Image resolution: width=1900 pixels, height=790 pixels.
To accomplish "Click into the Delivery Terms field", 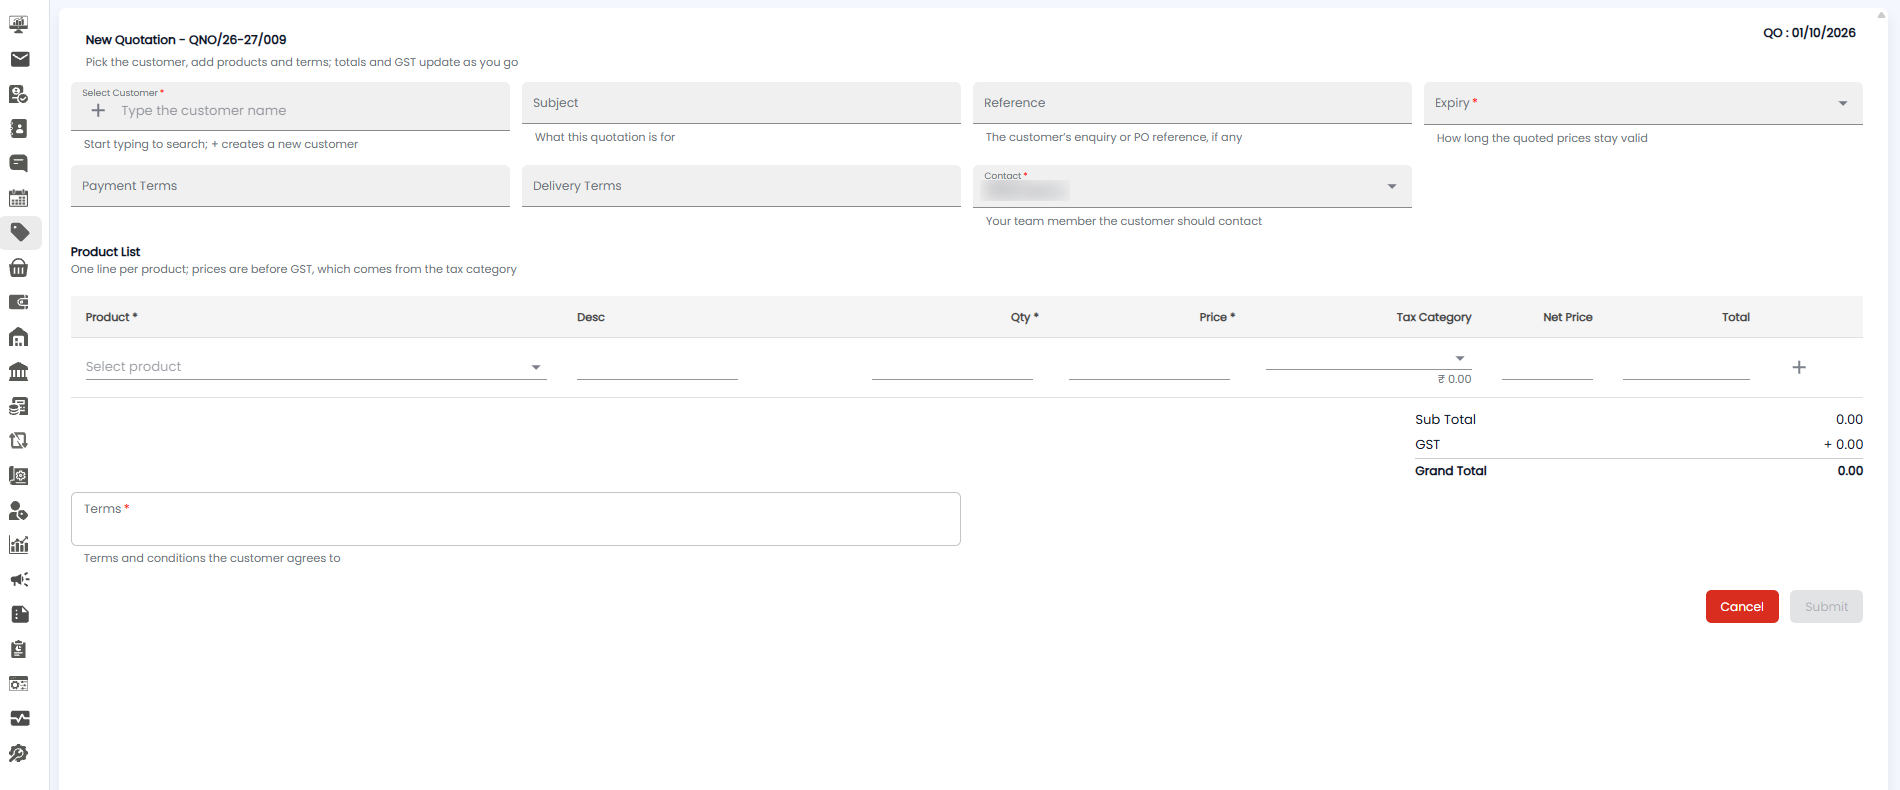I will coord(741,186).
